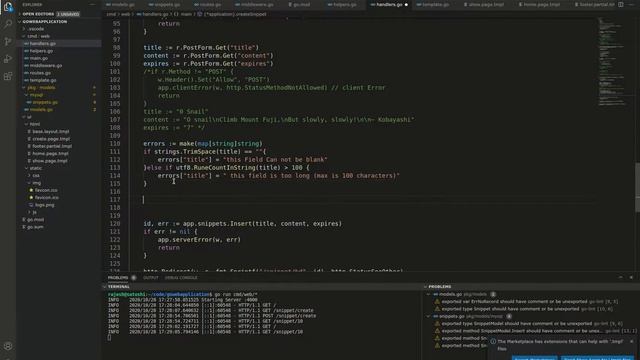
Task: Open create.page.tmpl in the Explorer
Action: (x=51, y=139)
